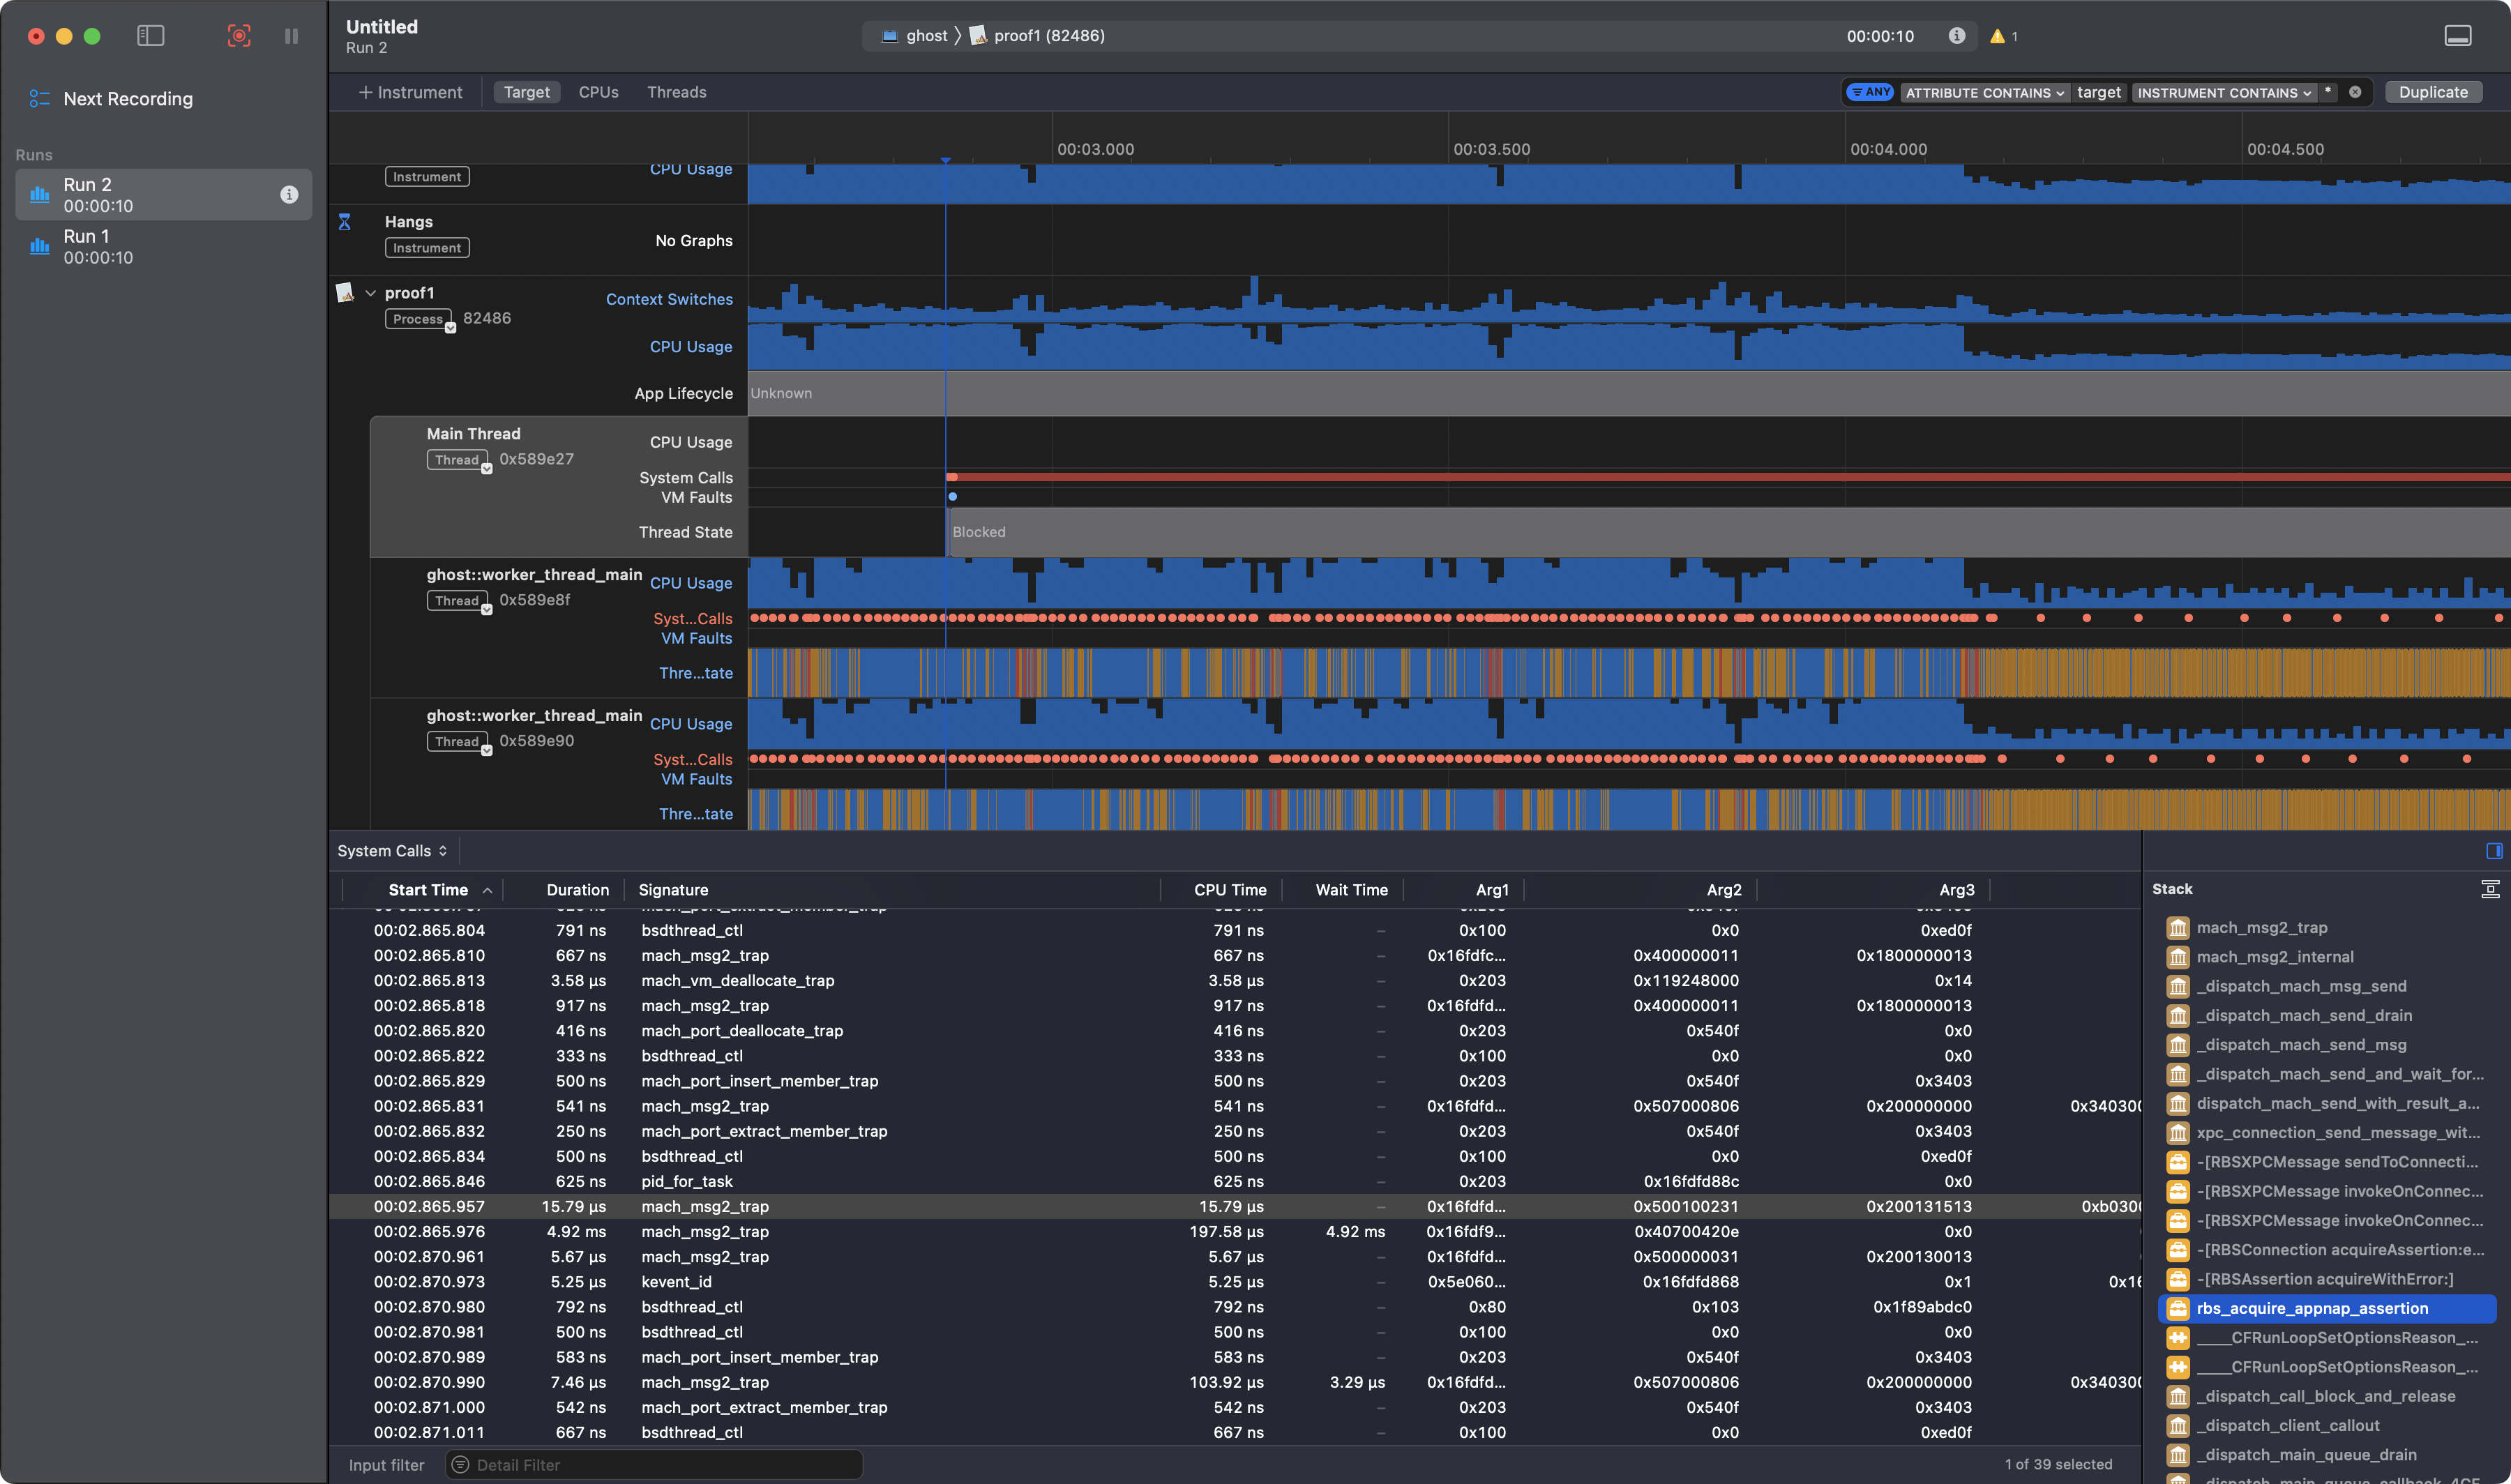Screen dimensions: 2511x1484
Task: Click the record target icon
Action: click(x=239, y=36)
